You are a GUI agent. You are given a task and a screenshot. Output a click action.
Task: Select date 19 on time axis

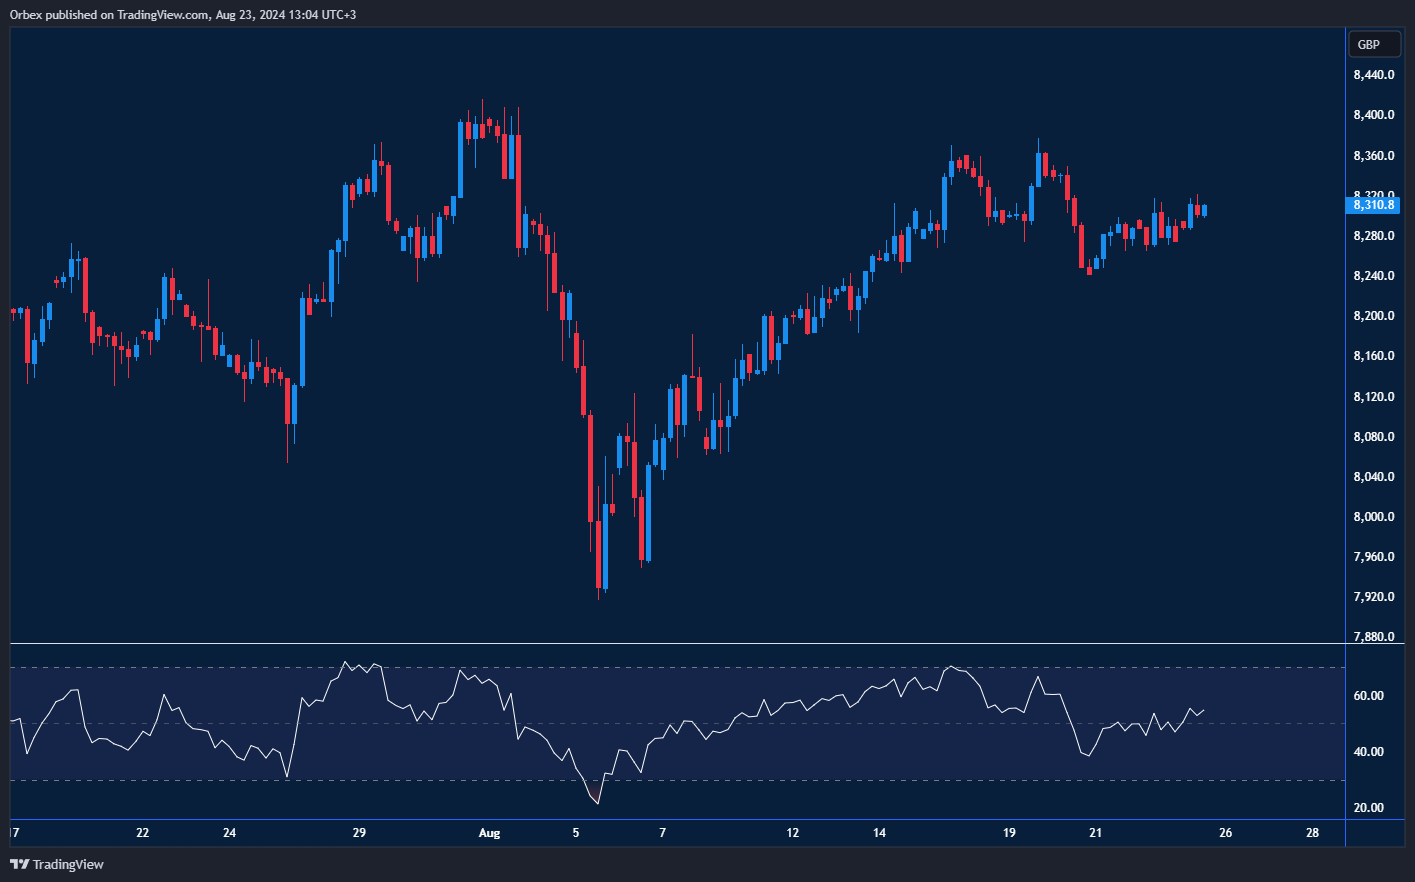(x=1009, y=833)
